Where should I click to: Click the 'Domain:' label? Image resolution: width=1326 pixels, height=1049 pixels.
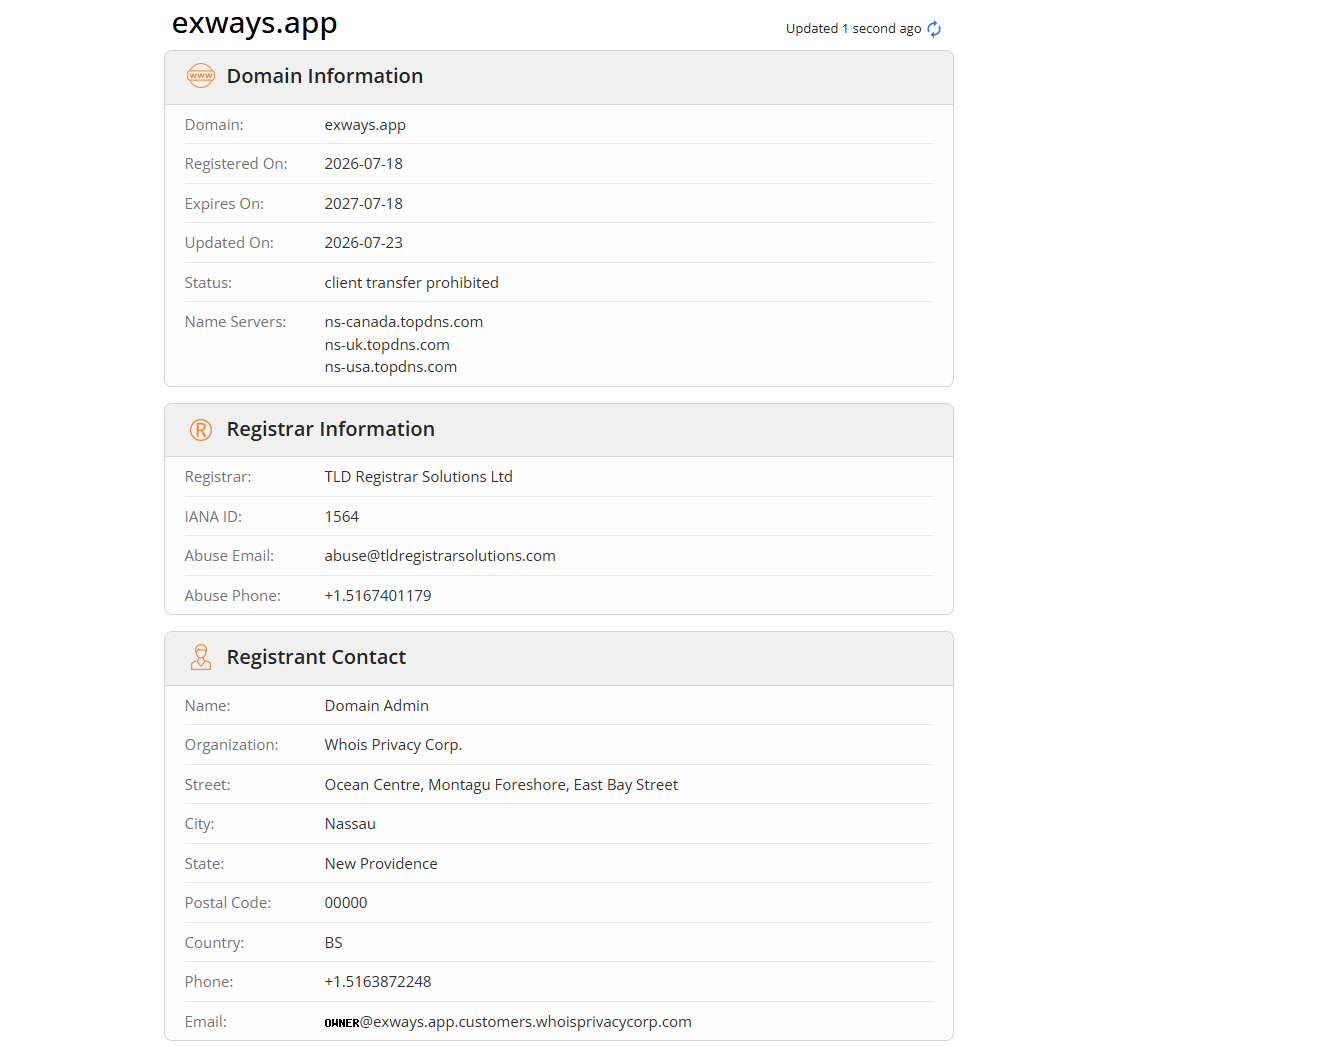[x=214, y=125]
